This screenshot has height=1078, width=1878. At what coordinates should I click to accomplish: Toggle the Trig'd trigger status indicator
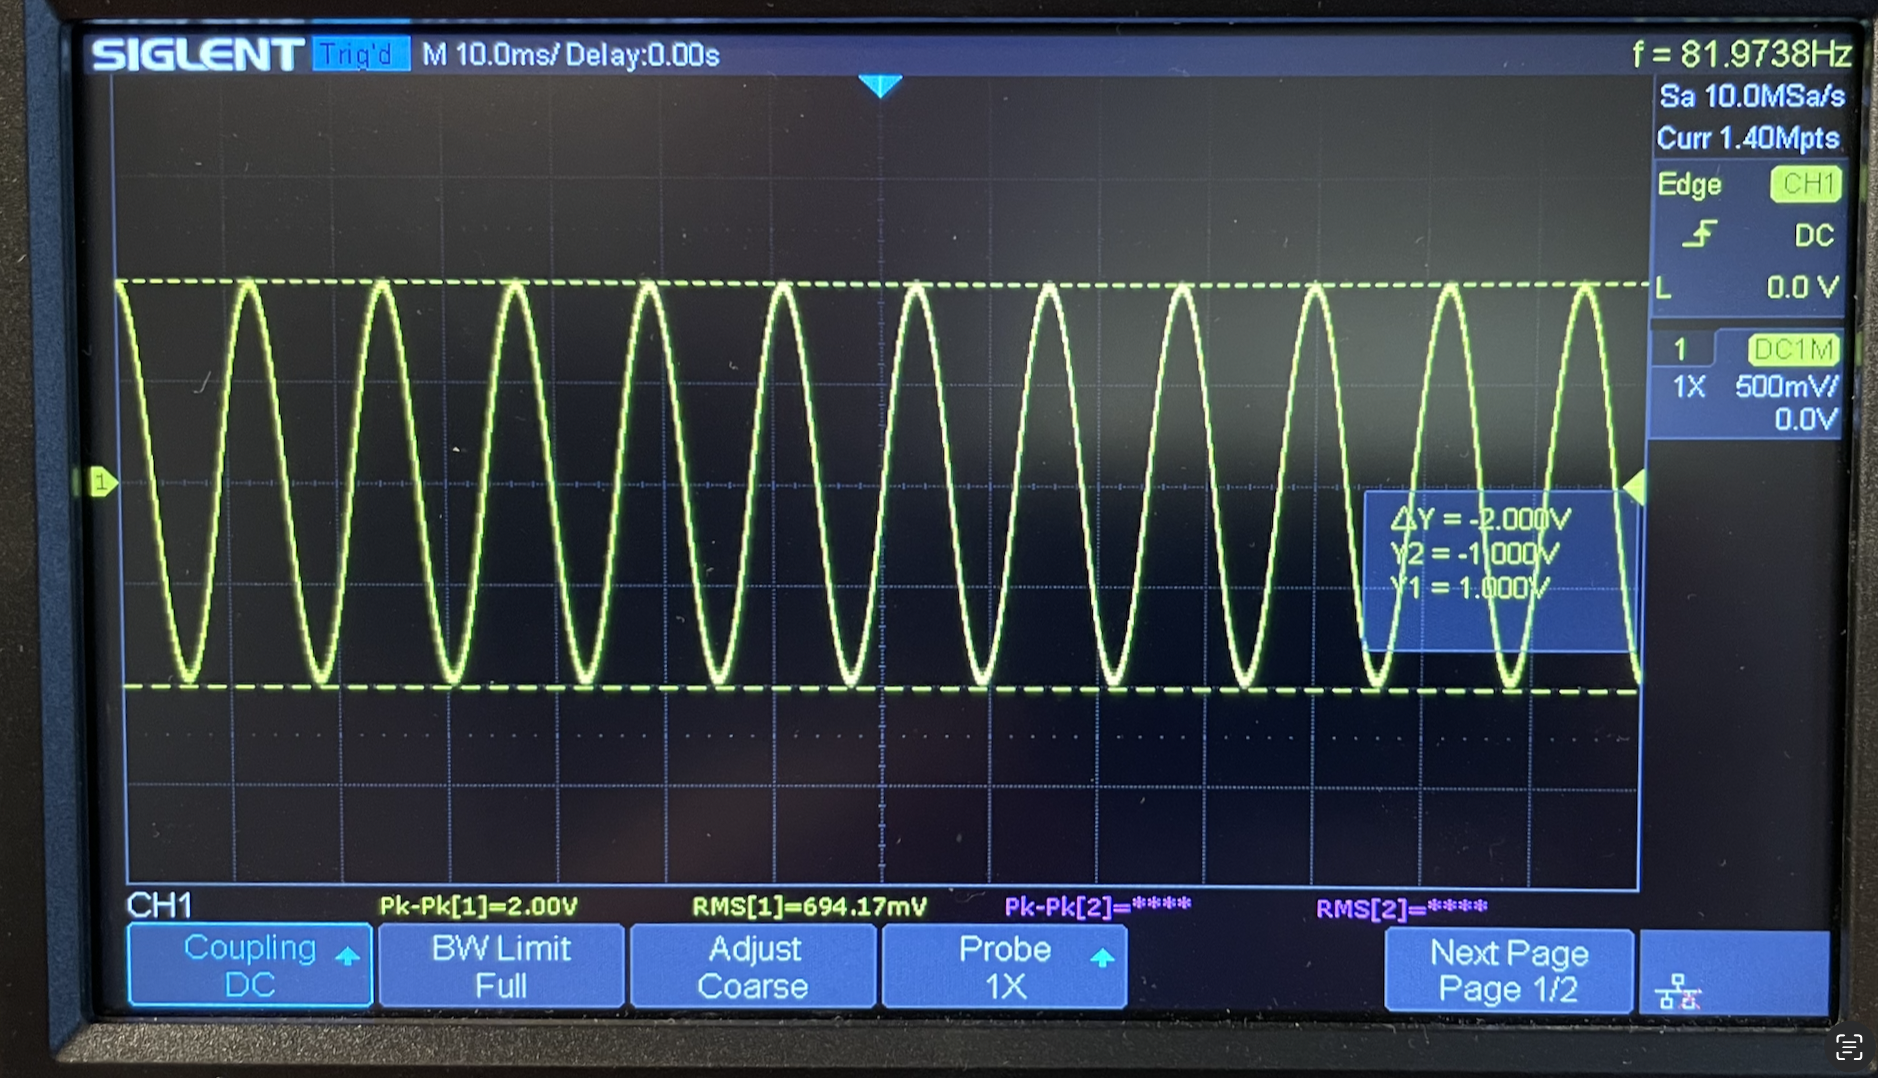tap(360, 54)
